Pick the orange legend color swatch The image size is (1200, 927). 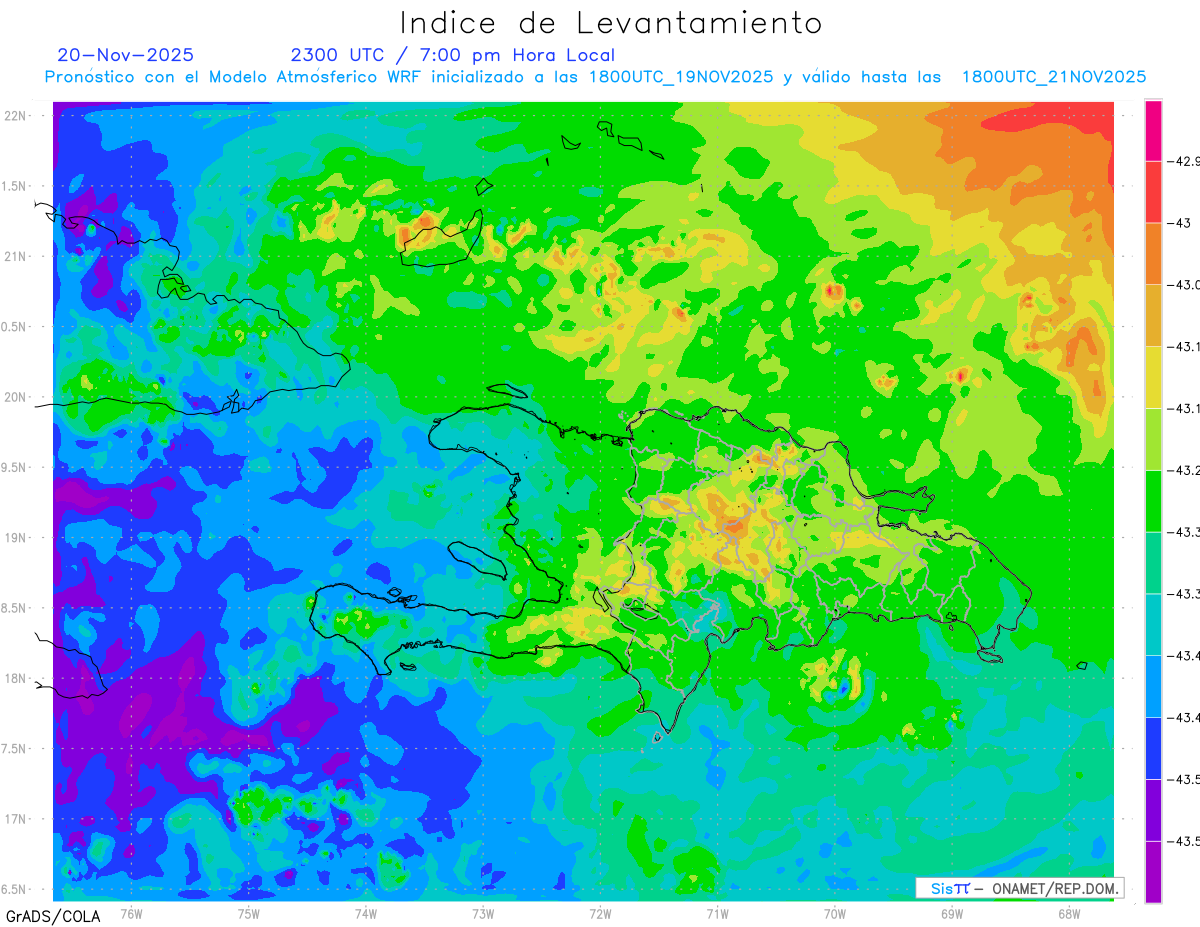pos(1153,254)
